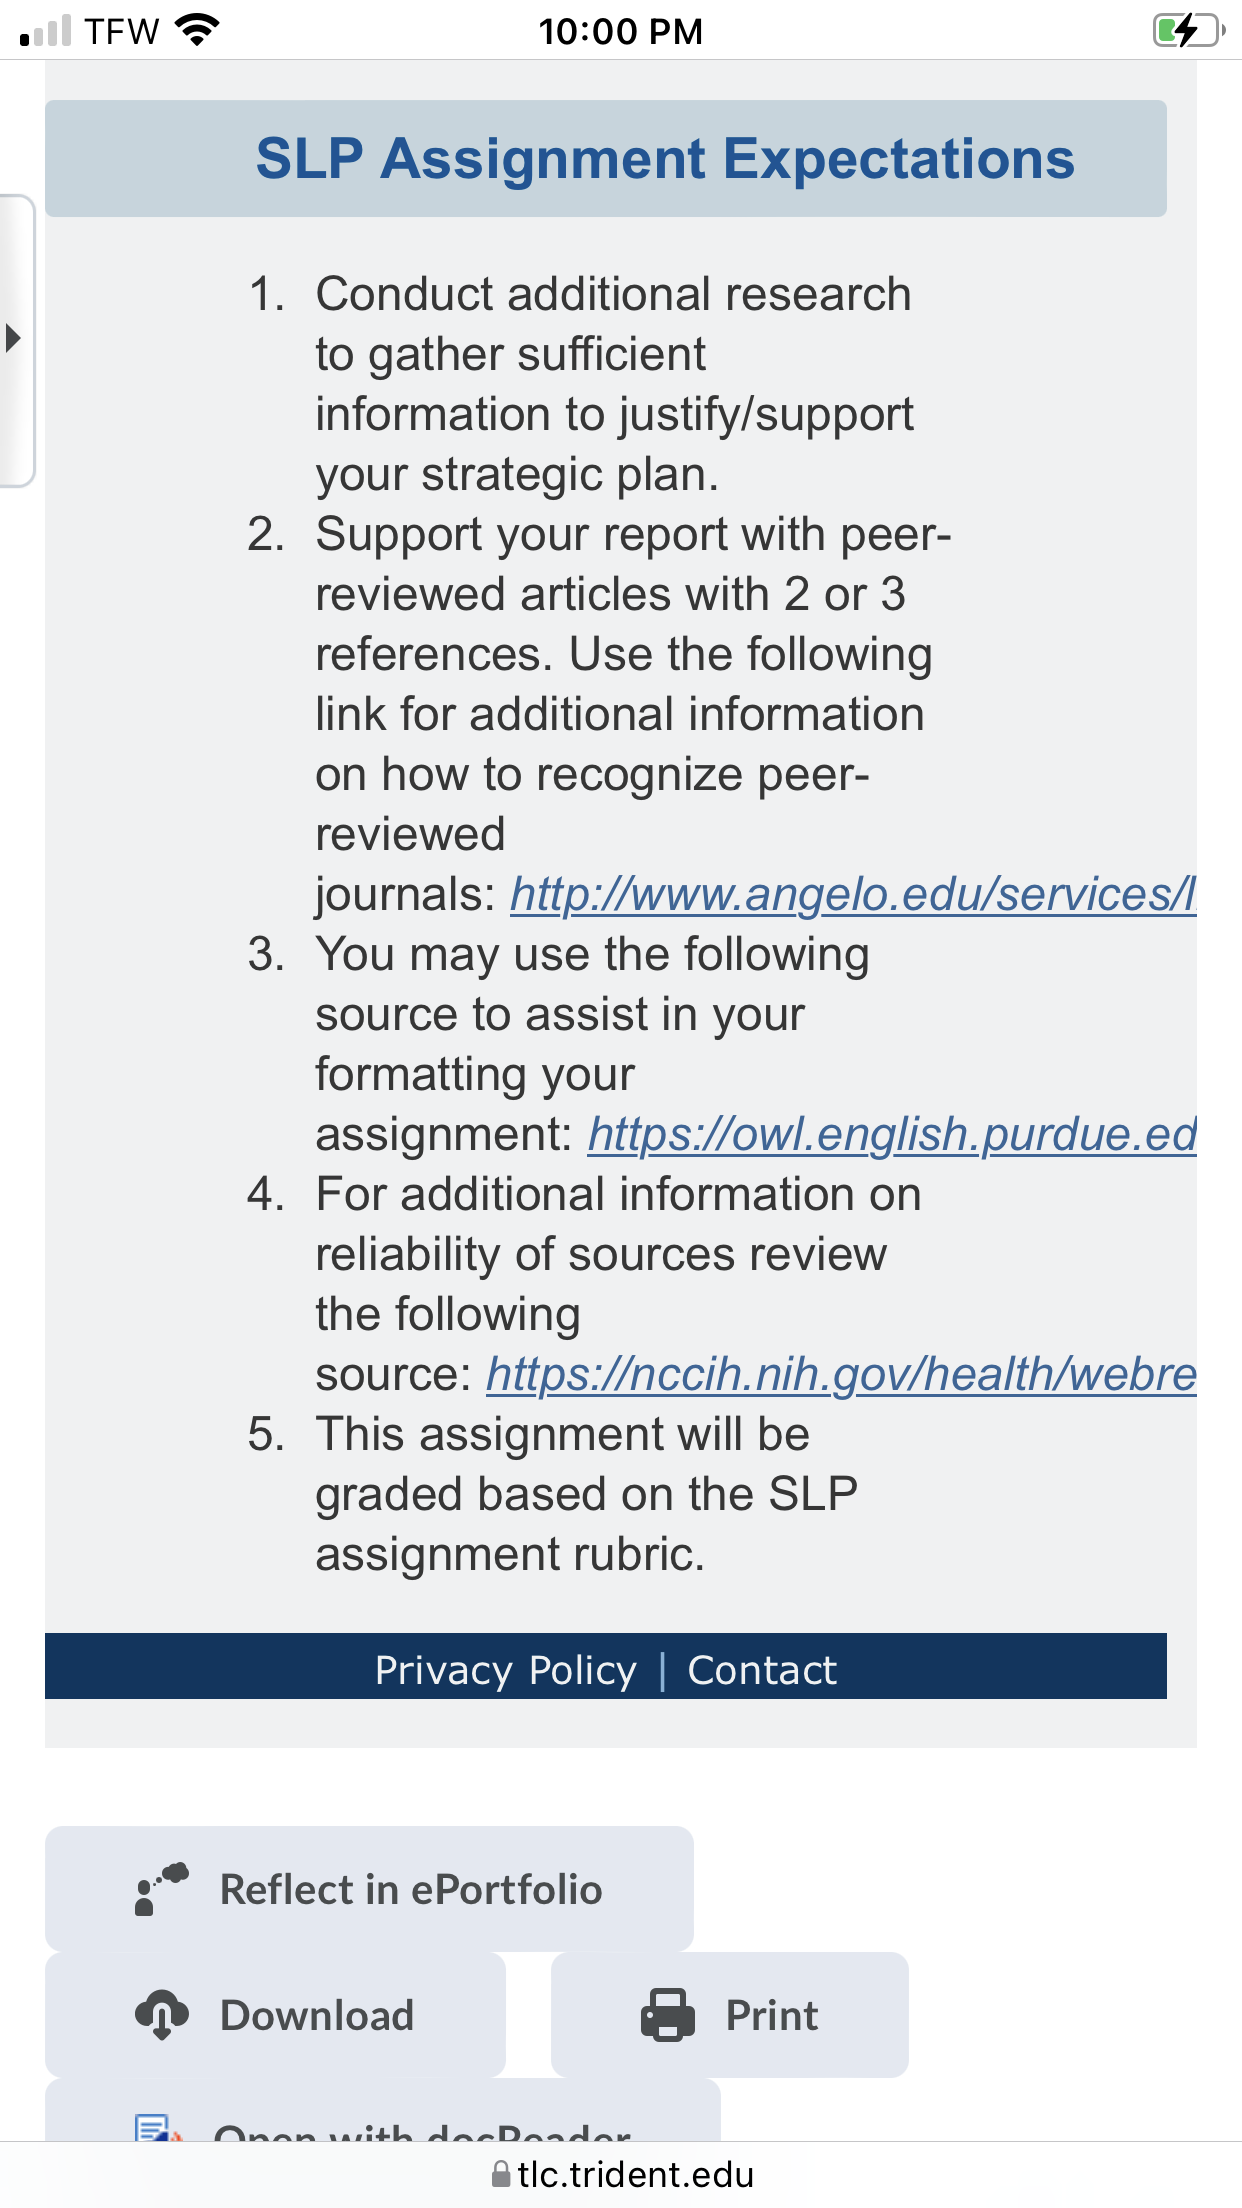Tap the lock icon beside the URL
The image size is (1242, 2208).
[501, 2174]
